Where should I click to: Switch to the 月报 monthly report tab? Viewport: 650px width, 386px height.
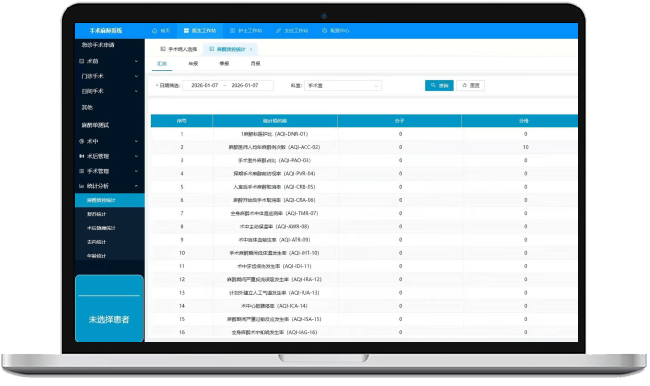[x=255, y=63]
